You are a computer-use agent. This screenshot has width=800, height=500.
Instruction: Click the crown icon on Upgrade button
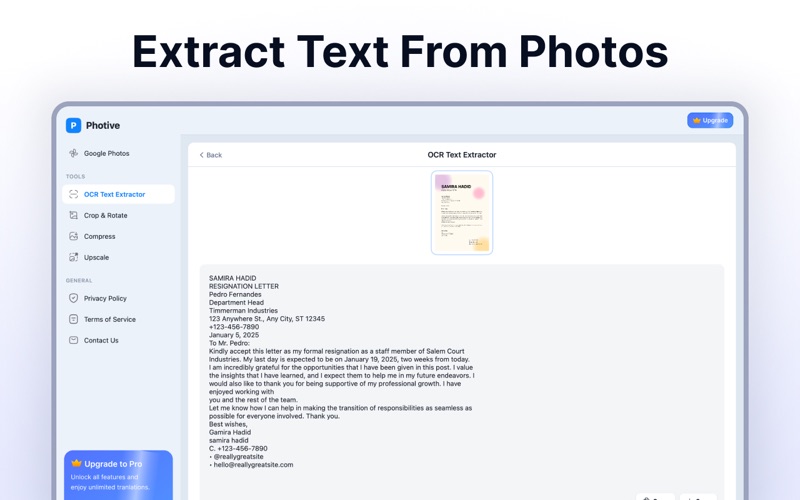point(696,120)
